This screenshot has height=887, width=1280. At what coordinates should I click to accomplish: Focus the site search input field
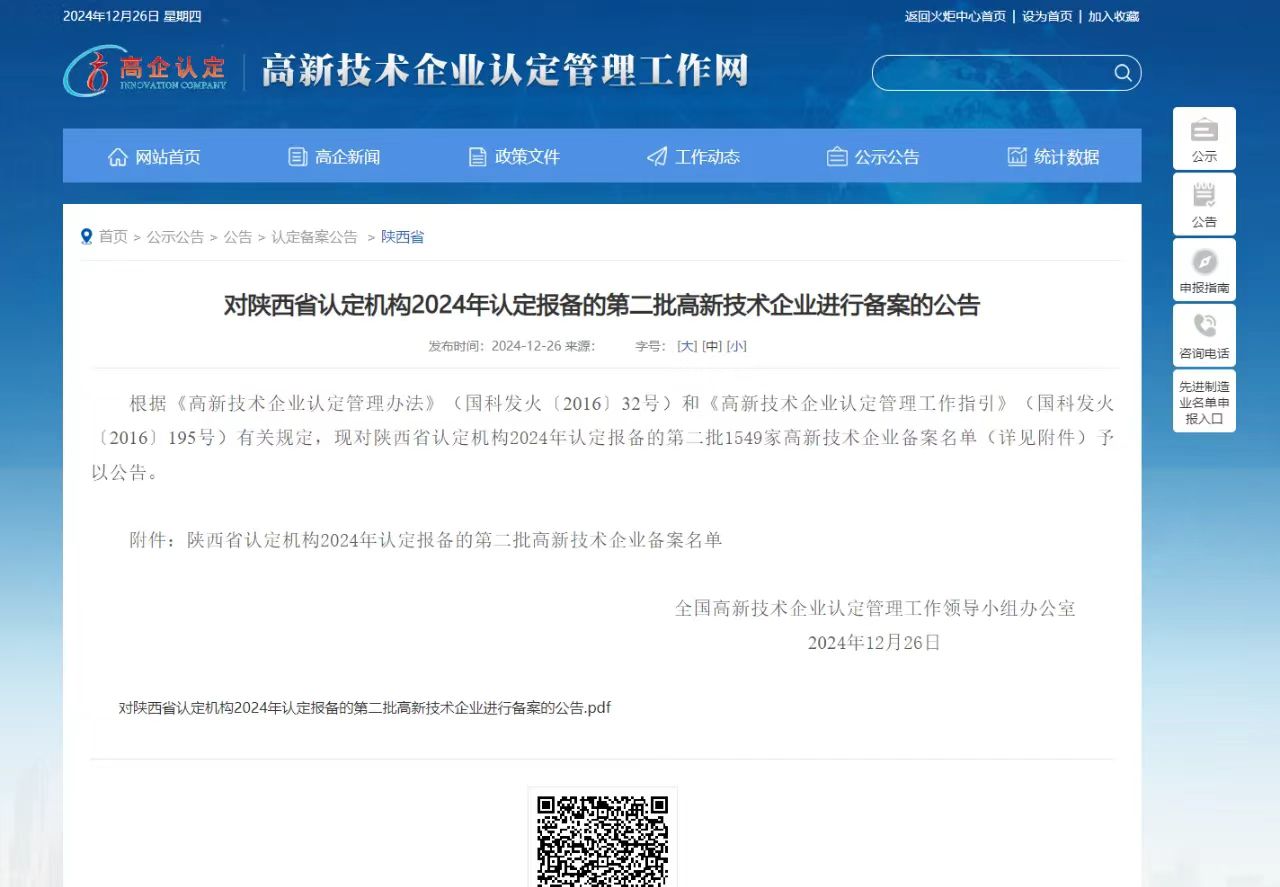(x=992, y=73)
